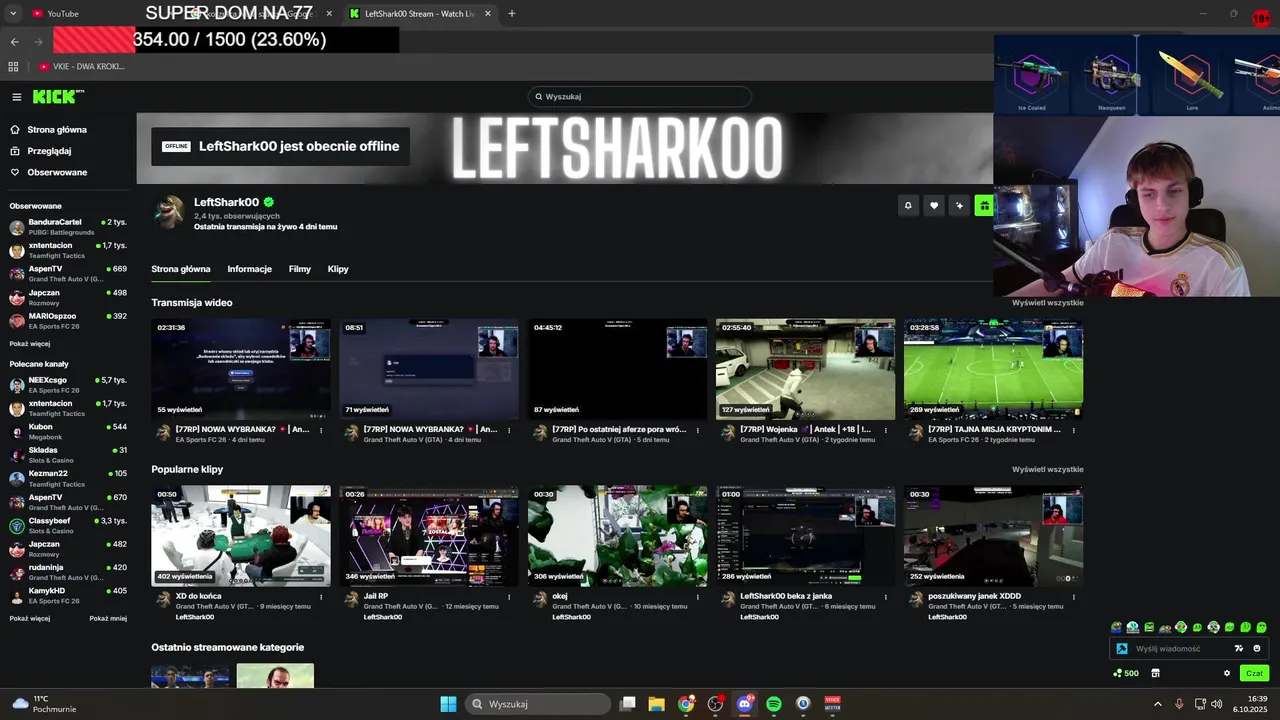Open OBS Studio from the taskbar
Screen dimensions: 1280x720
click(x=715, y=704)
